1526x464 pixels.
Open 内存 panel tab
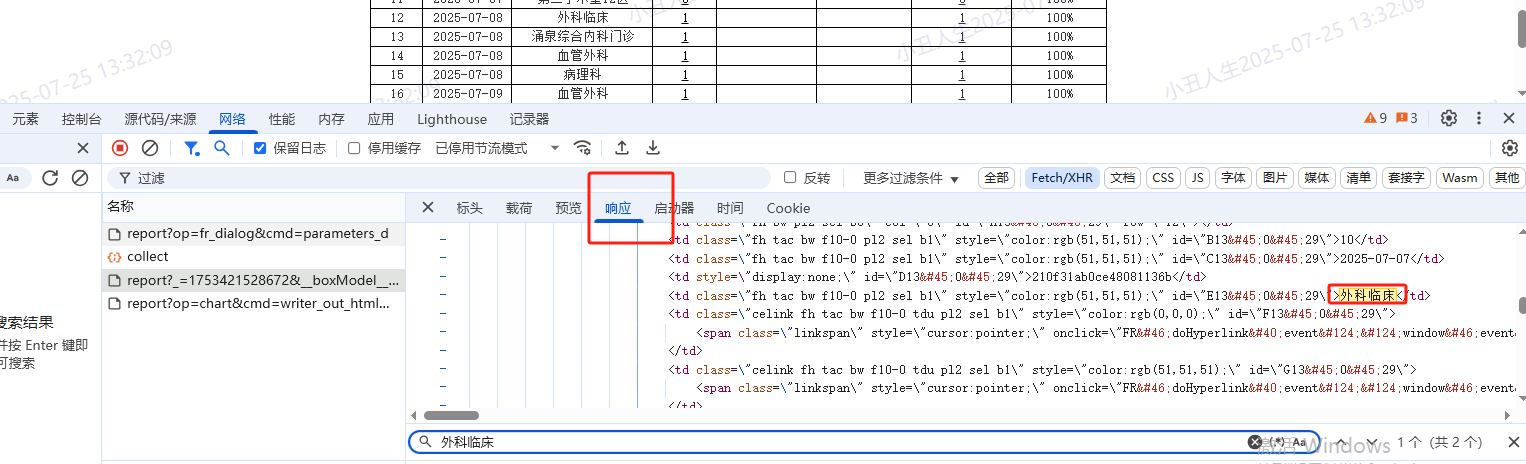331,119
